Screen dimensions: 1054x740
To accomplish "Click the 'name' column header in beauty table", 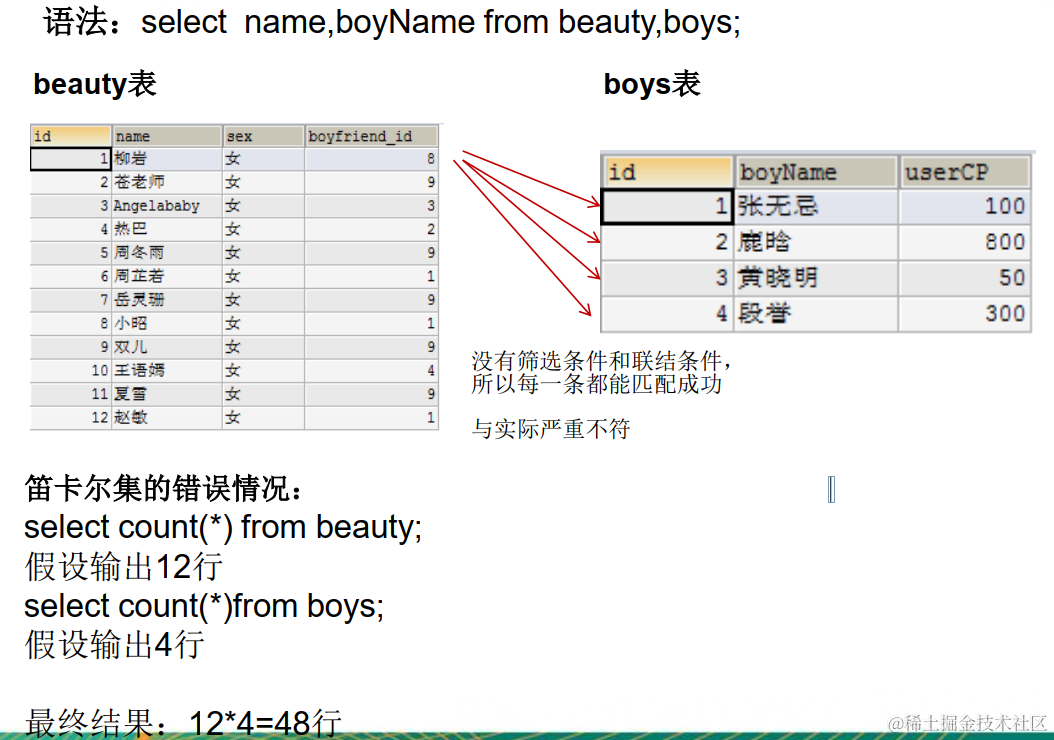I will coord(167,136).
